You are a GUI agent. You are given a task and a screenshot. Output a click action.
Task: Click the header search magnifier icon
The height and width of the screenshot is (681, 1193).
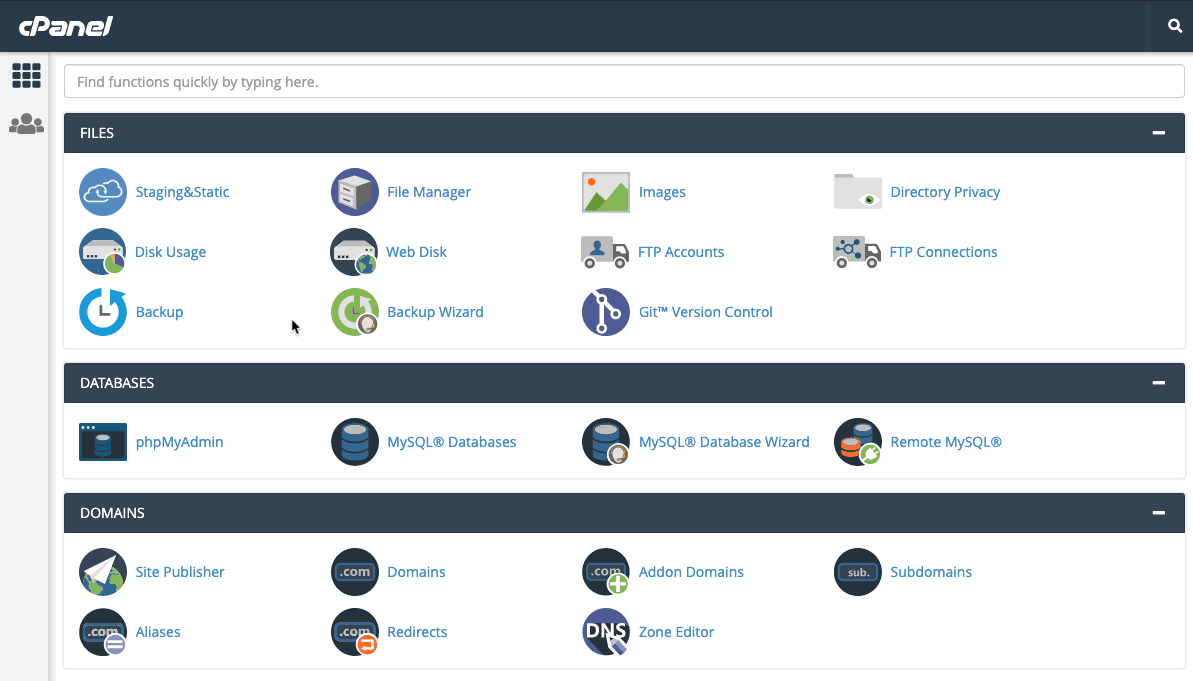[x=1175, y=26]
